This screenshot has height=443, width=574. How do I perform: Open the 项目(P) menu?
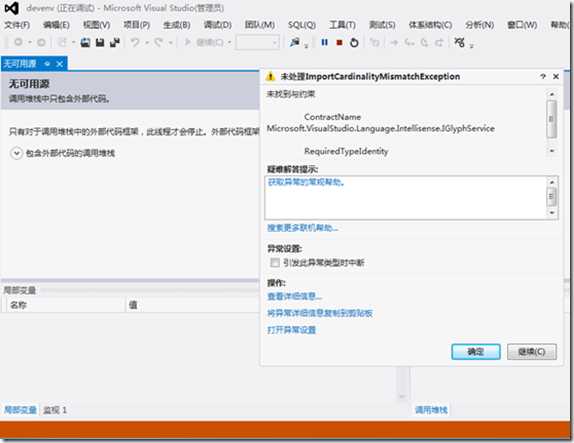(137, 25)
